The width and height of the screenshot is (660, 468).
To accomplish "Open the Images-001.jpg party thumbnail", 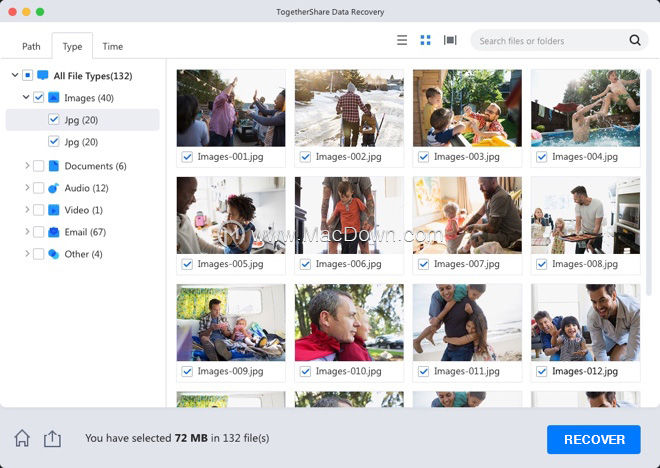I will click(x=231, y=108).
